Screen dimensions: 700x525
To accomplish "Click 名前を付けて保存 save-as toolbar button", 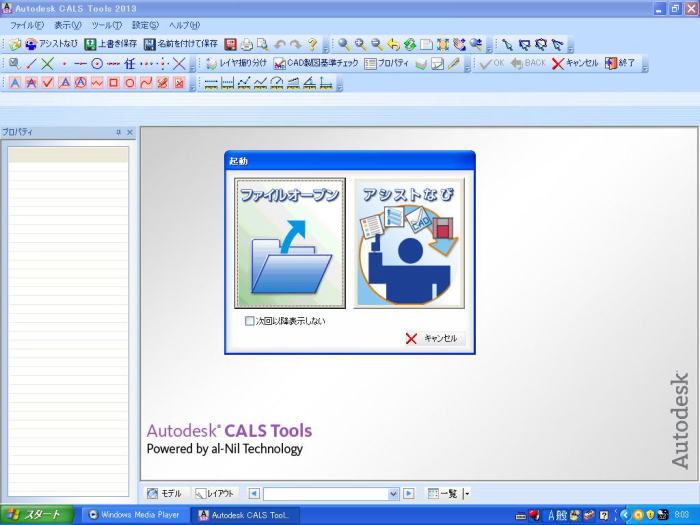I will (x=181, y=44).
